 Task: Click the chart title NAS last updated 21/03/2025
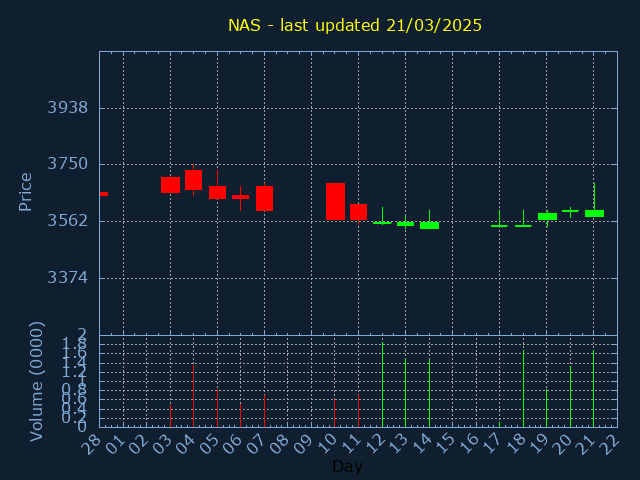(x=355, y=26)
